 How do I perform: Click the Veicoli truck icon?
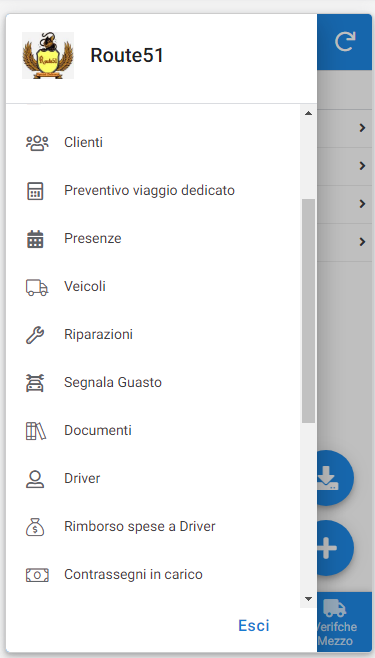coord(37,287)
